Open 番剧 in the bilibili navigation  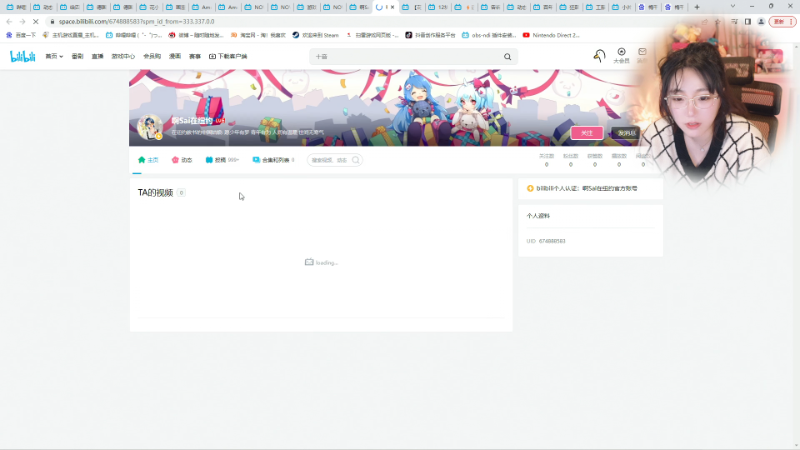[77, 56]
